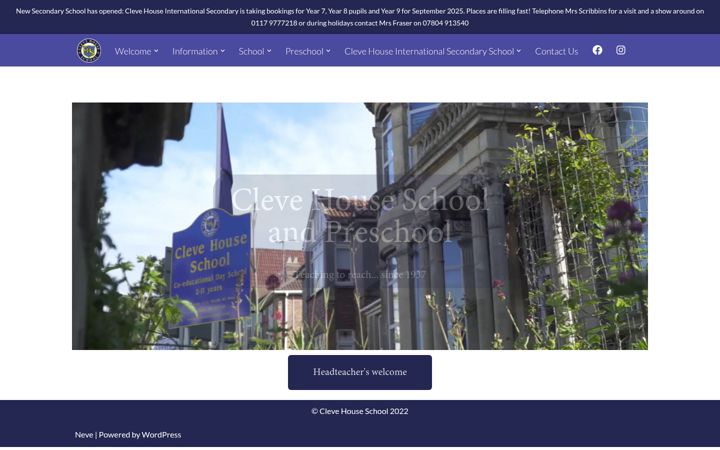Expand the International Secondary School dropdown chevron
Image resolution: width=720 pixels, height=450 pixels.
(x=519, y=51)
